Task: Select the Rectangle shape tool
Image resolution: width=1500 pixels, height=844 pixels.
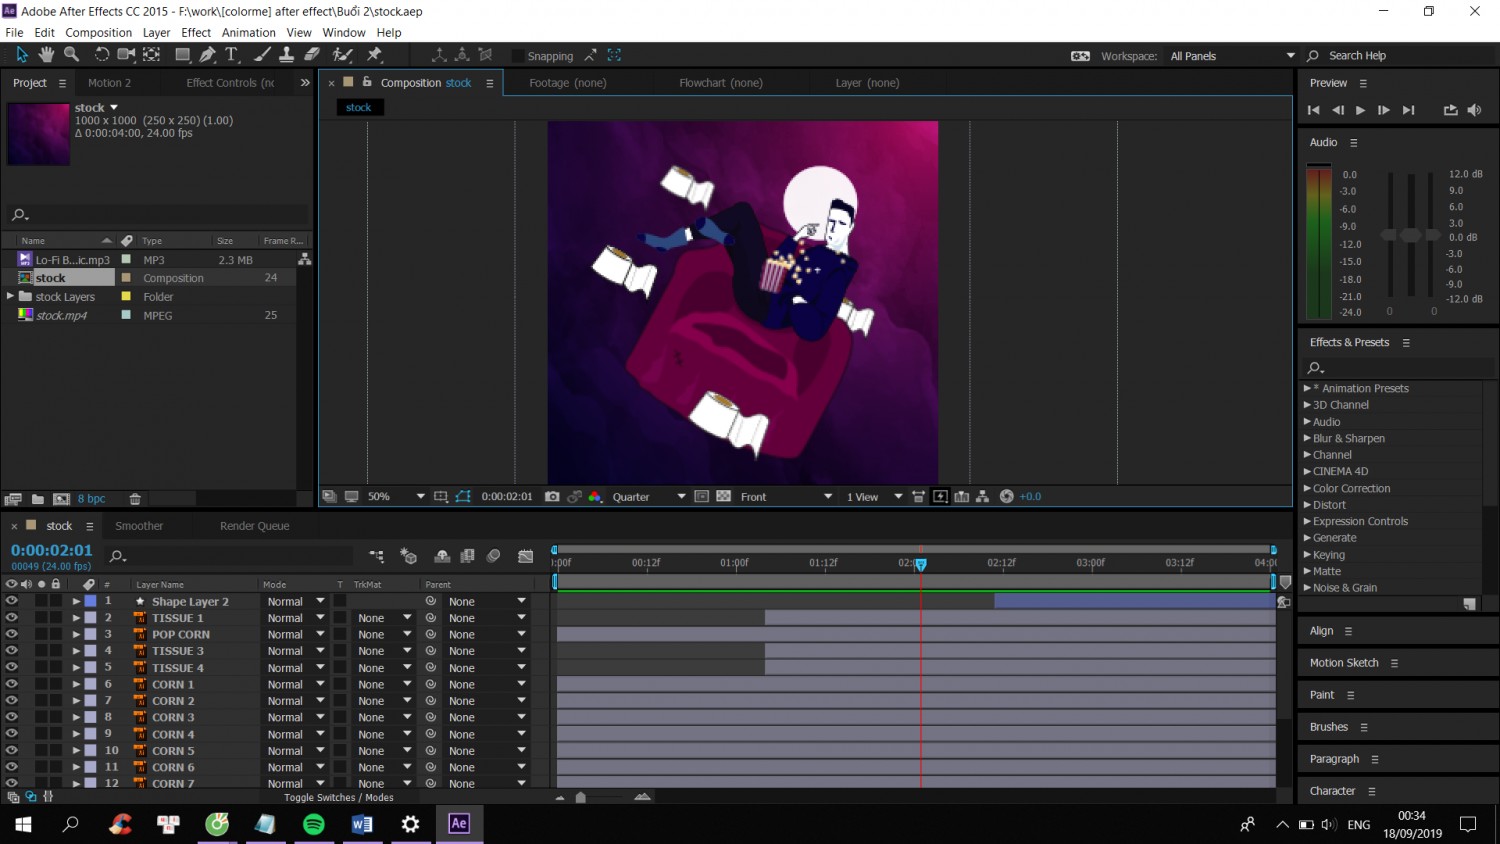Action: (183, 54)
